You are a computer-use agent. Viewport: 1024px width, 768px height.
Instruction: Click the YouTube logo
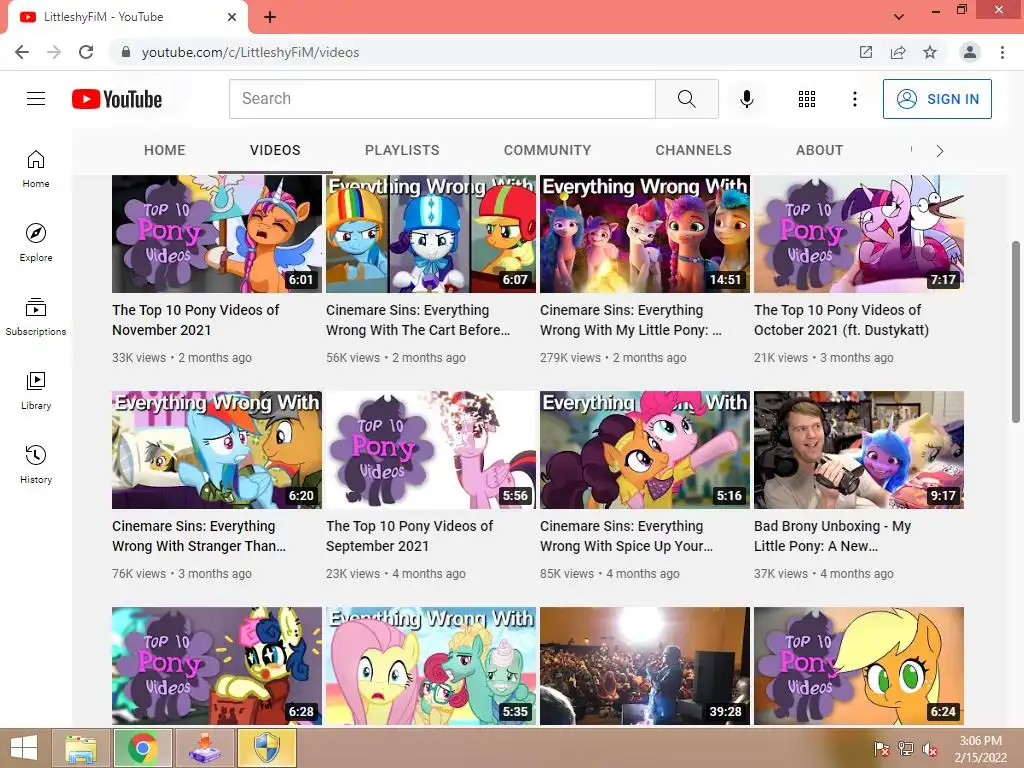coord(117,99)
